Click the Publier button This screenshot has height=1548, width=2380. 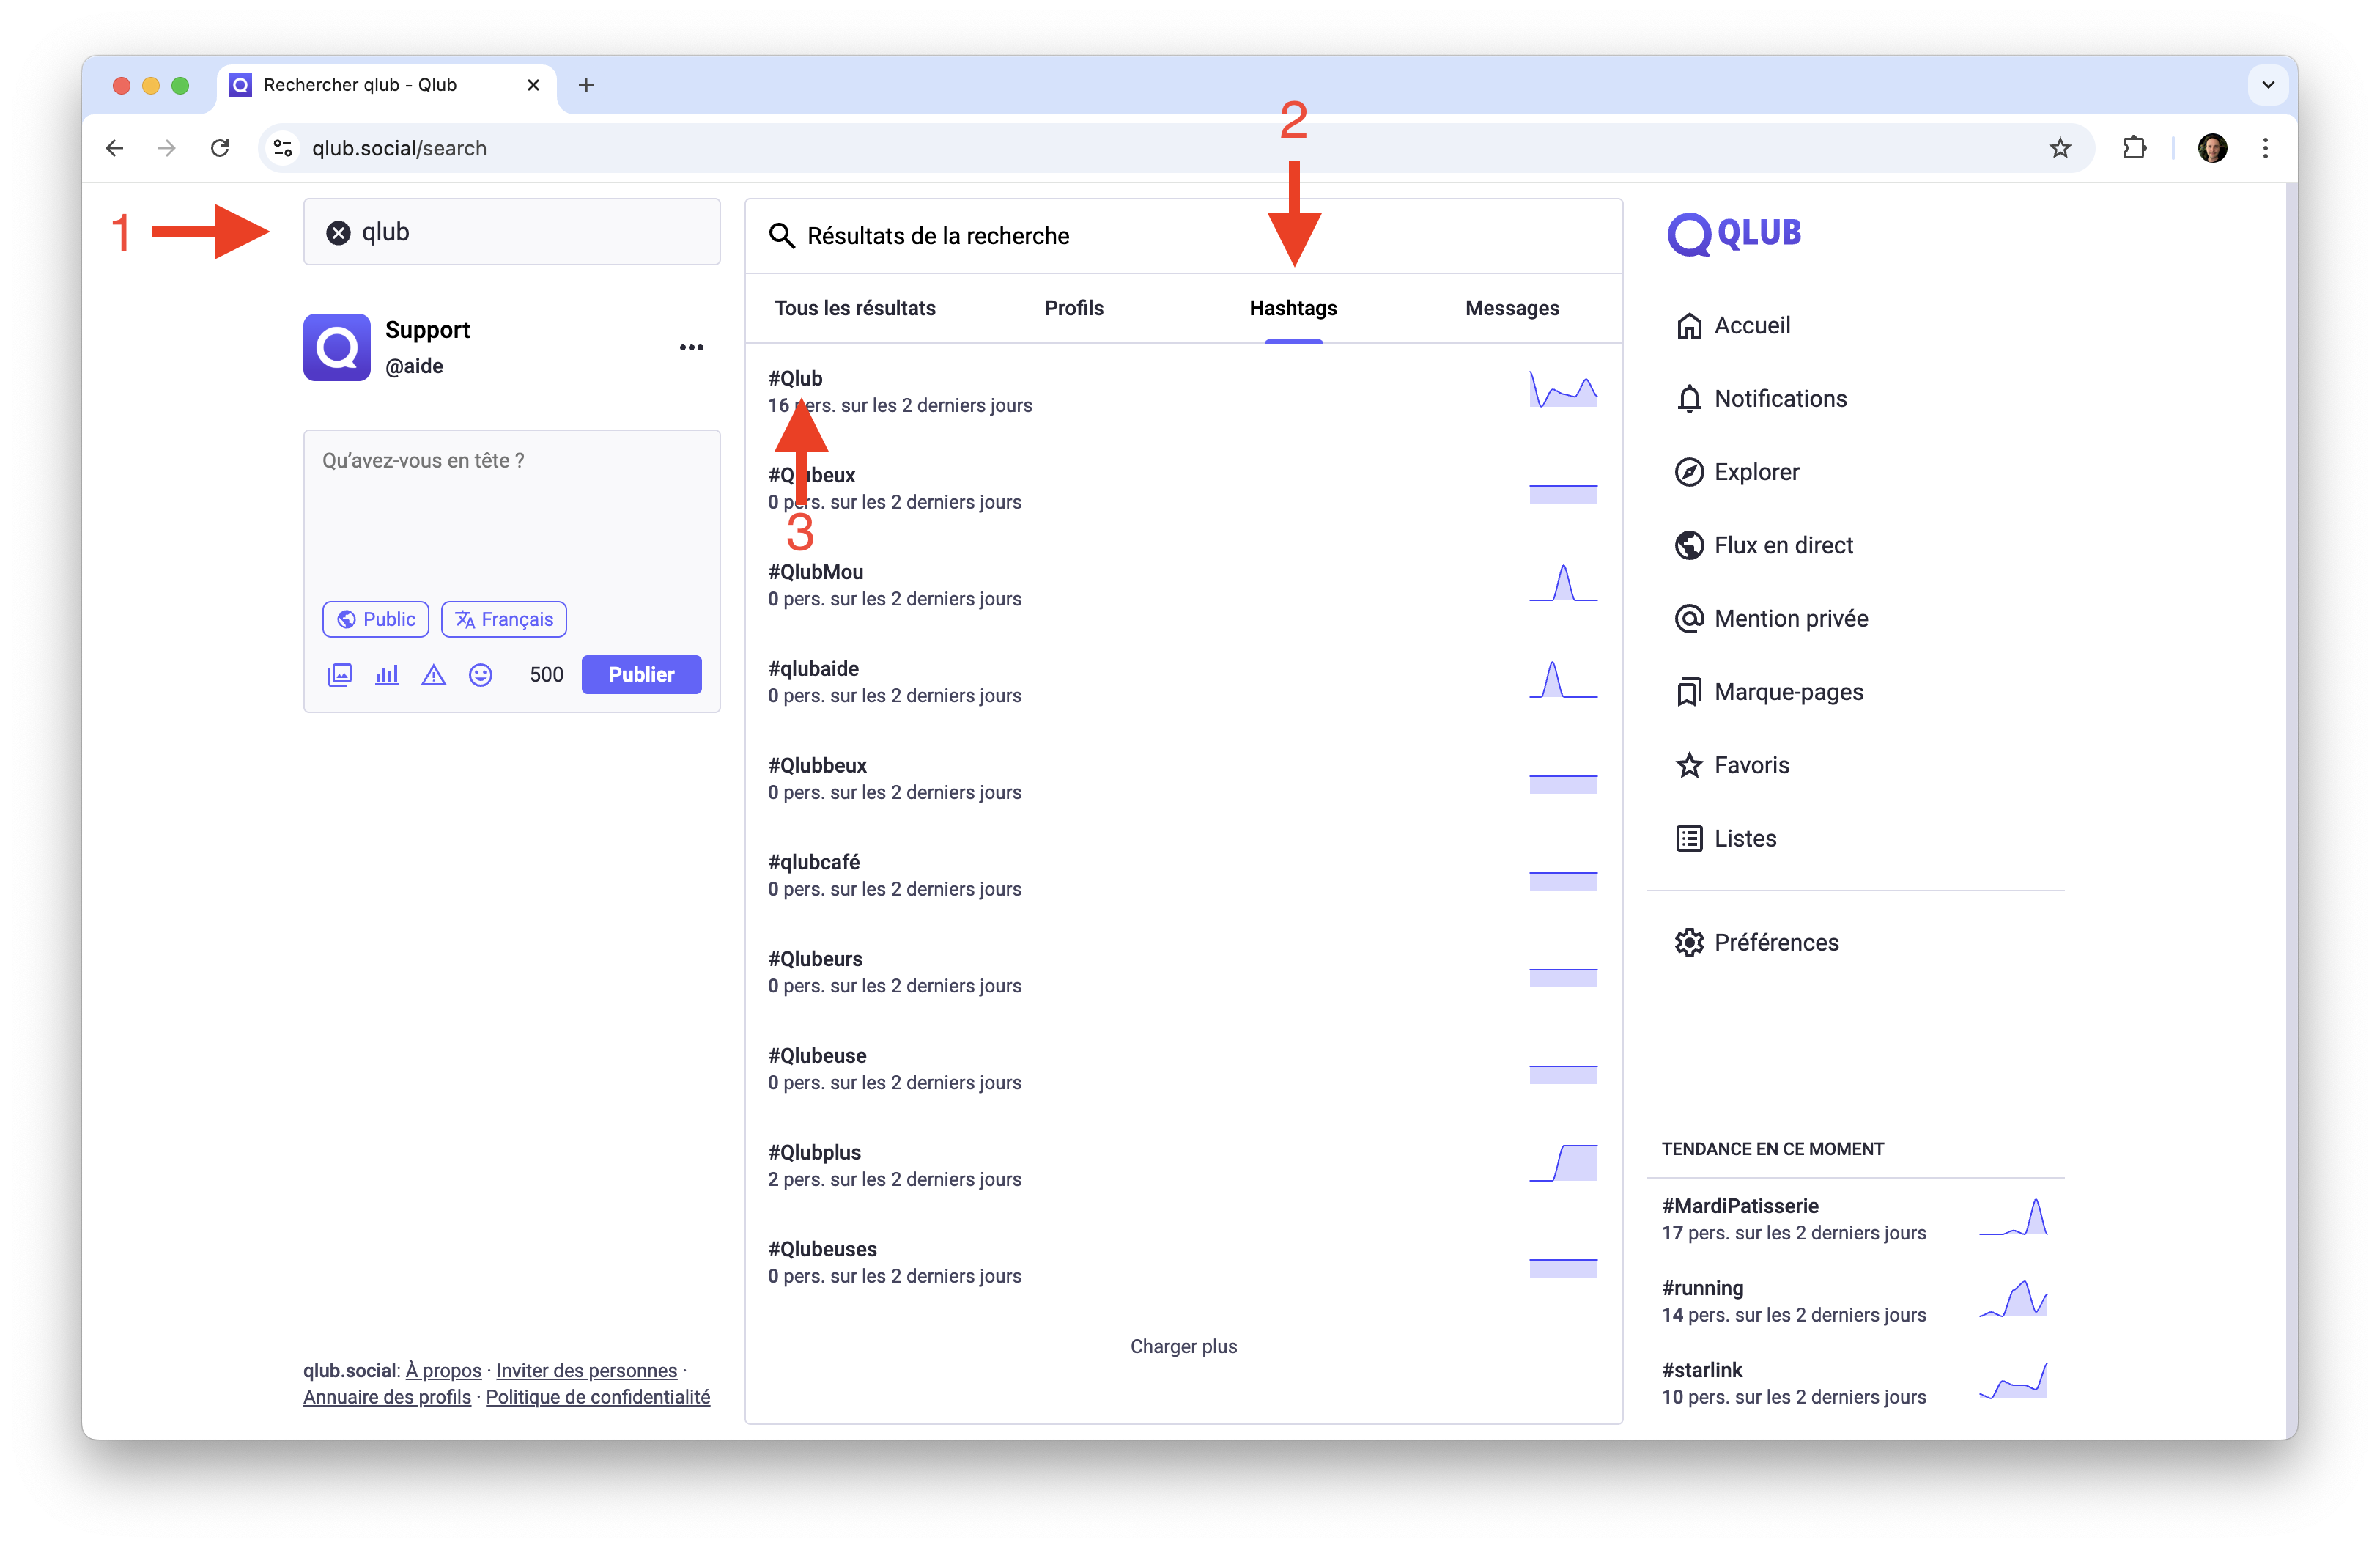coord(641,674)
